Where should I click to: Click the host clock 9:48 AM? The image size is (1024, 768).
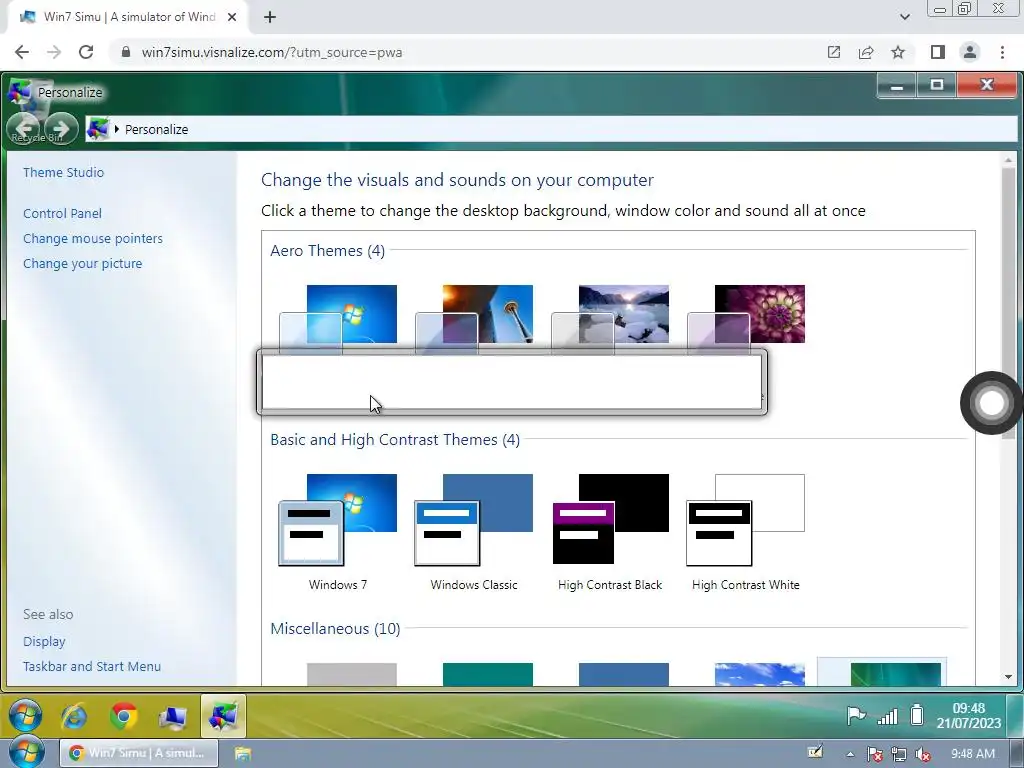(x=972, y=754)
